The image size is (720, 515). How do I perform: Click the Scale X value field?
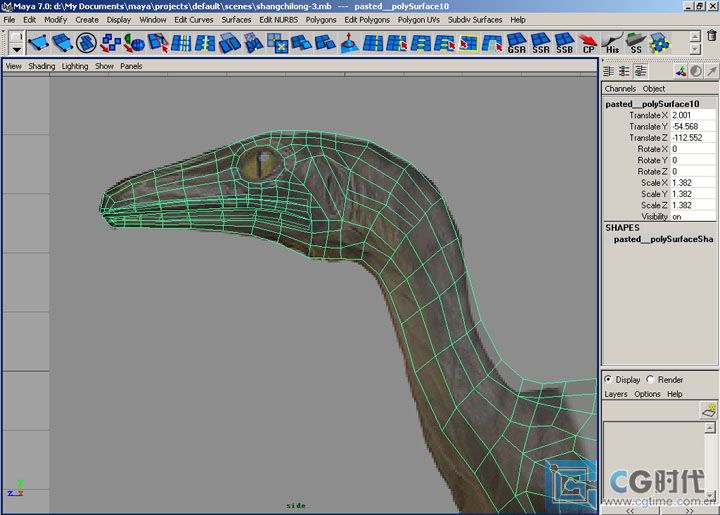point(693,183)
